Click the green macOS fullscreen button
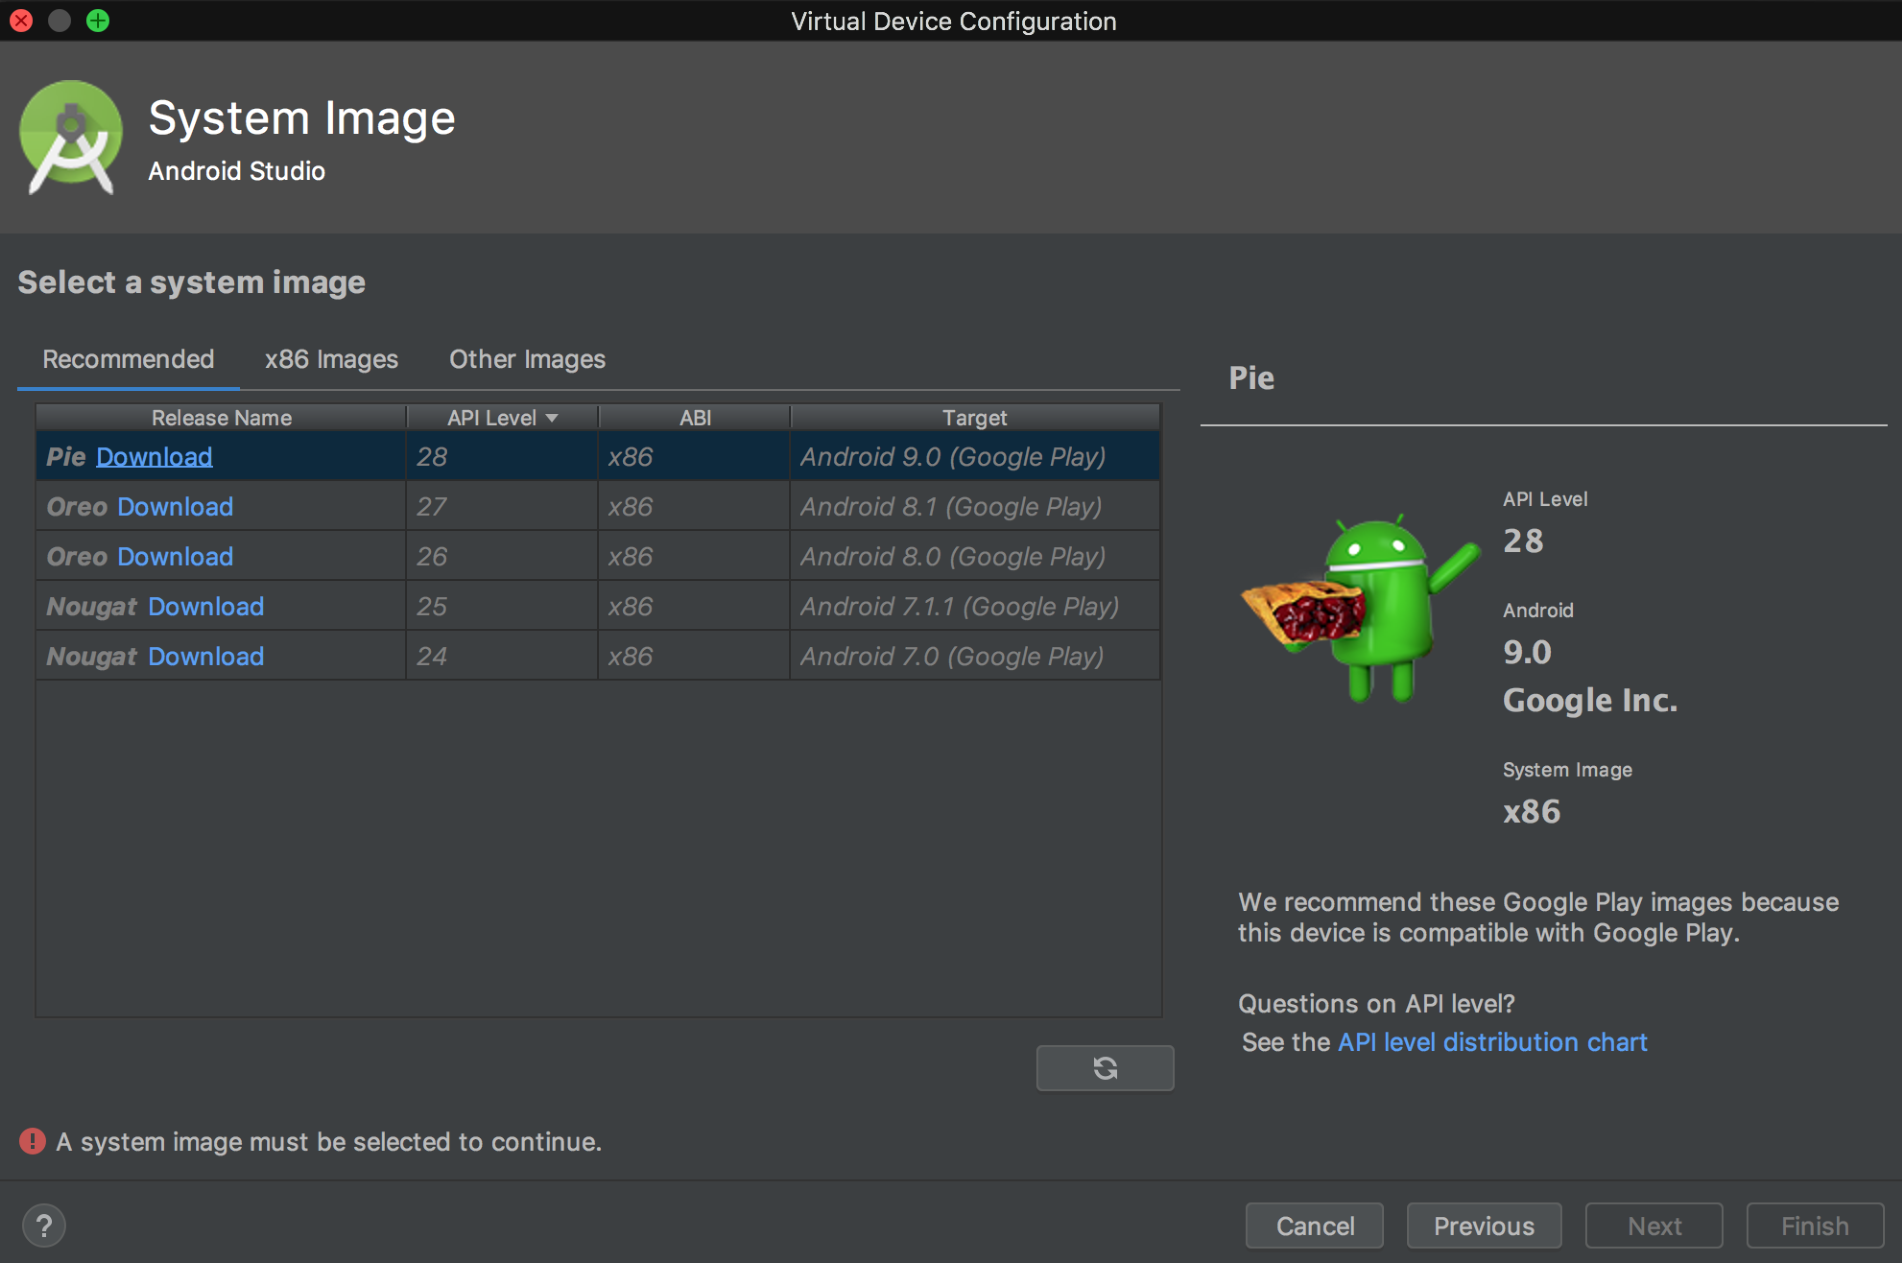Image resolution: width=1902 pixels, height=1263 pixels. [x=98, y=20]
